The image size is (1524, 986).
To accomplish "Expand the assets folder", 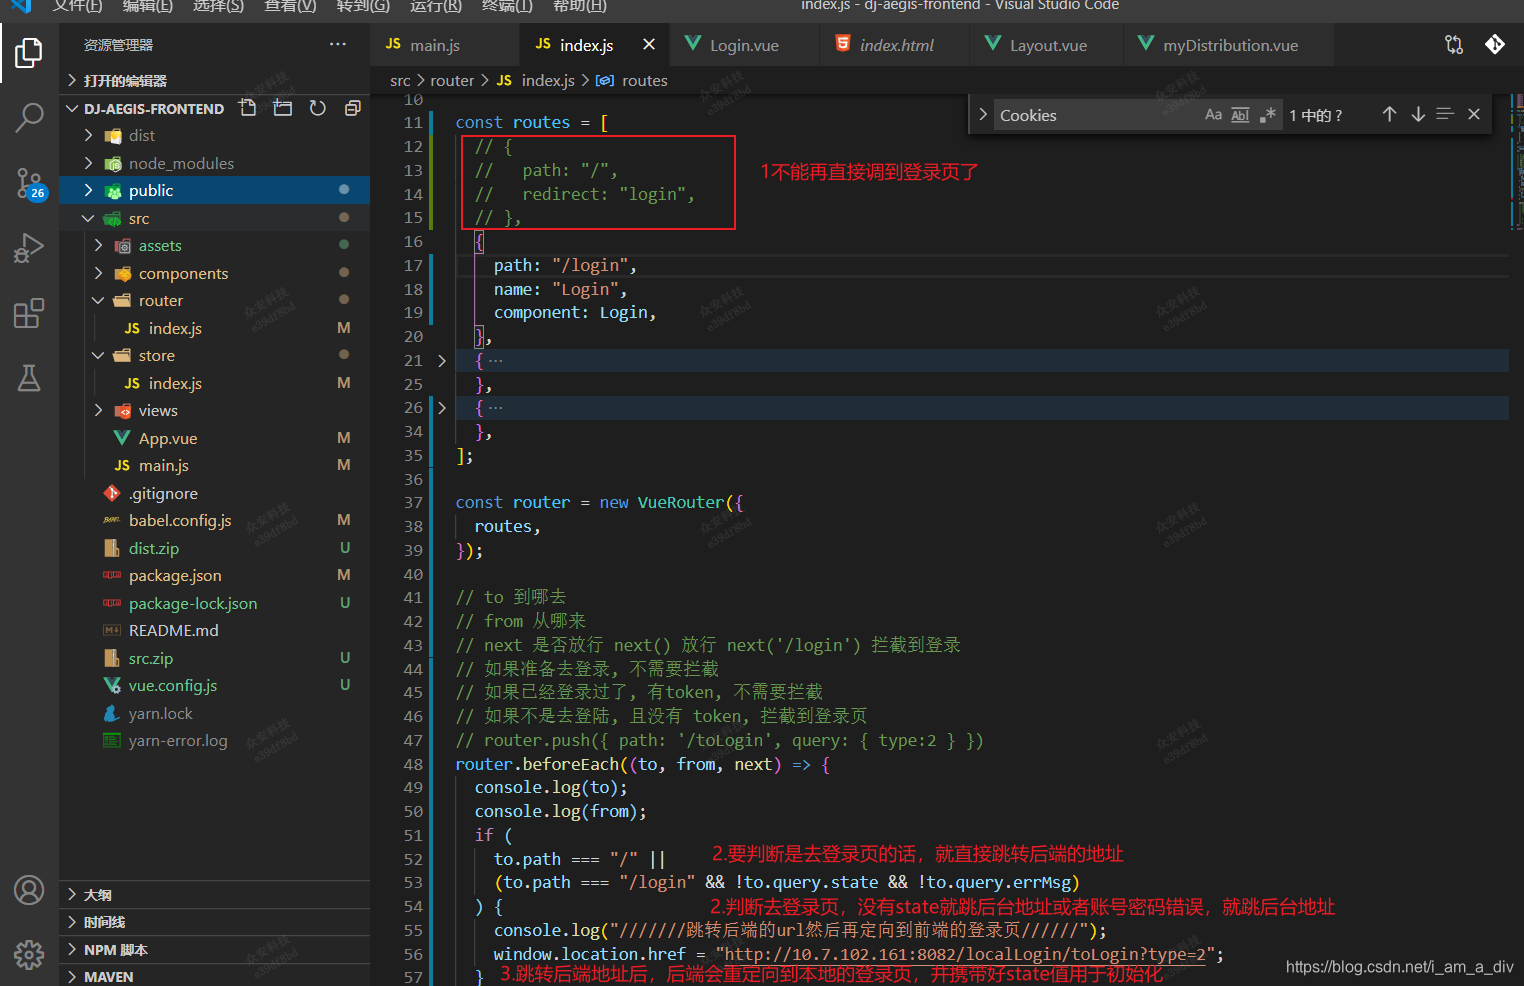I will click(x=215, y=246).
